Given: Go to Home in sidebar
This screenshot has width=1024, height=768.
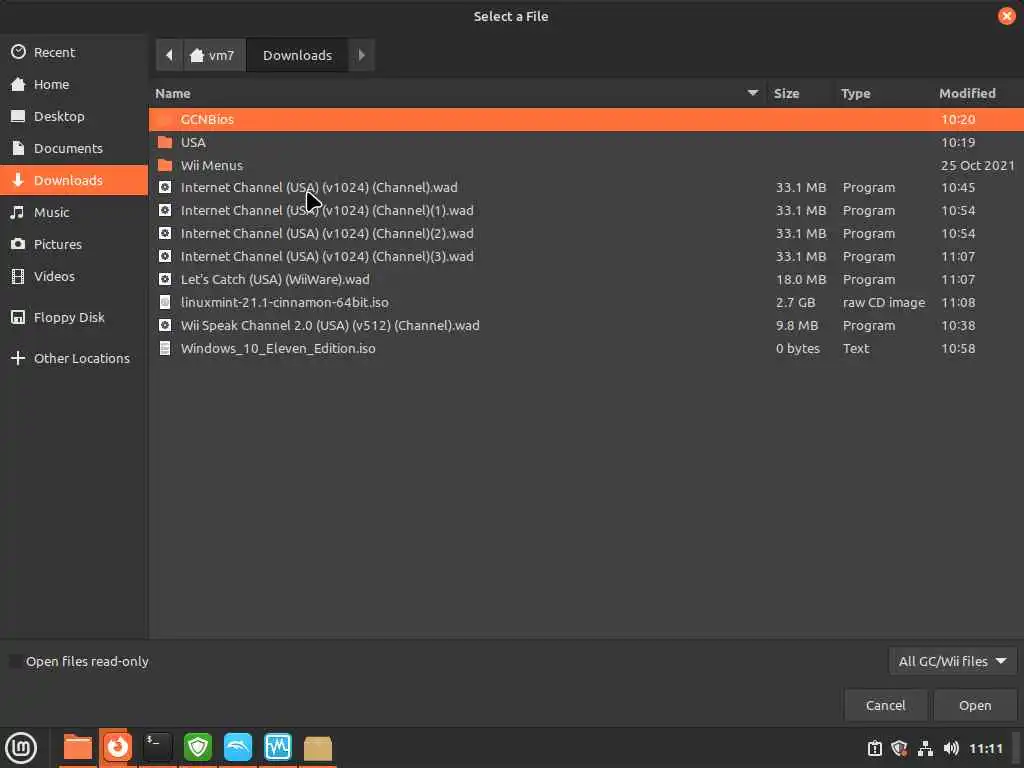Looking at the screenshot, I should [x=74, y=84].
